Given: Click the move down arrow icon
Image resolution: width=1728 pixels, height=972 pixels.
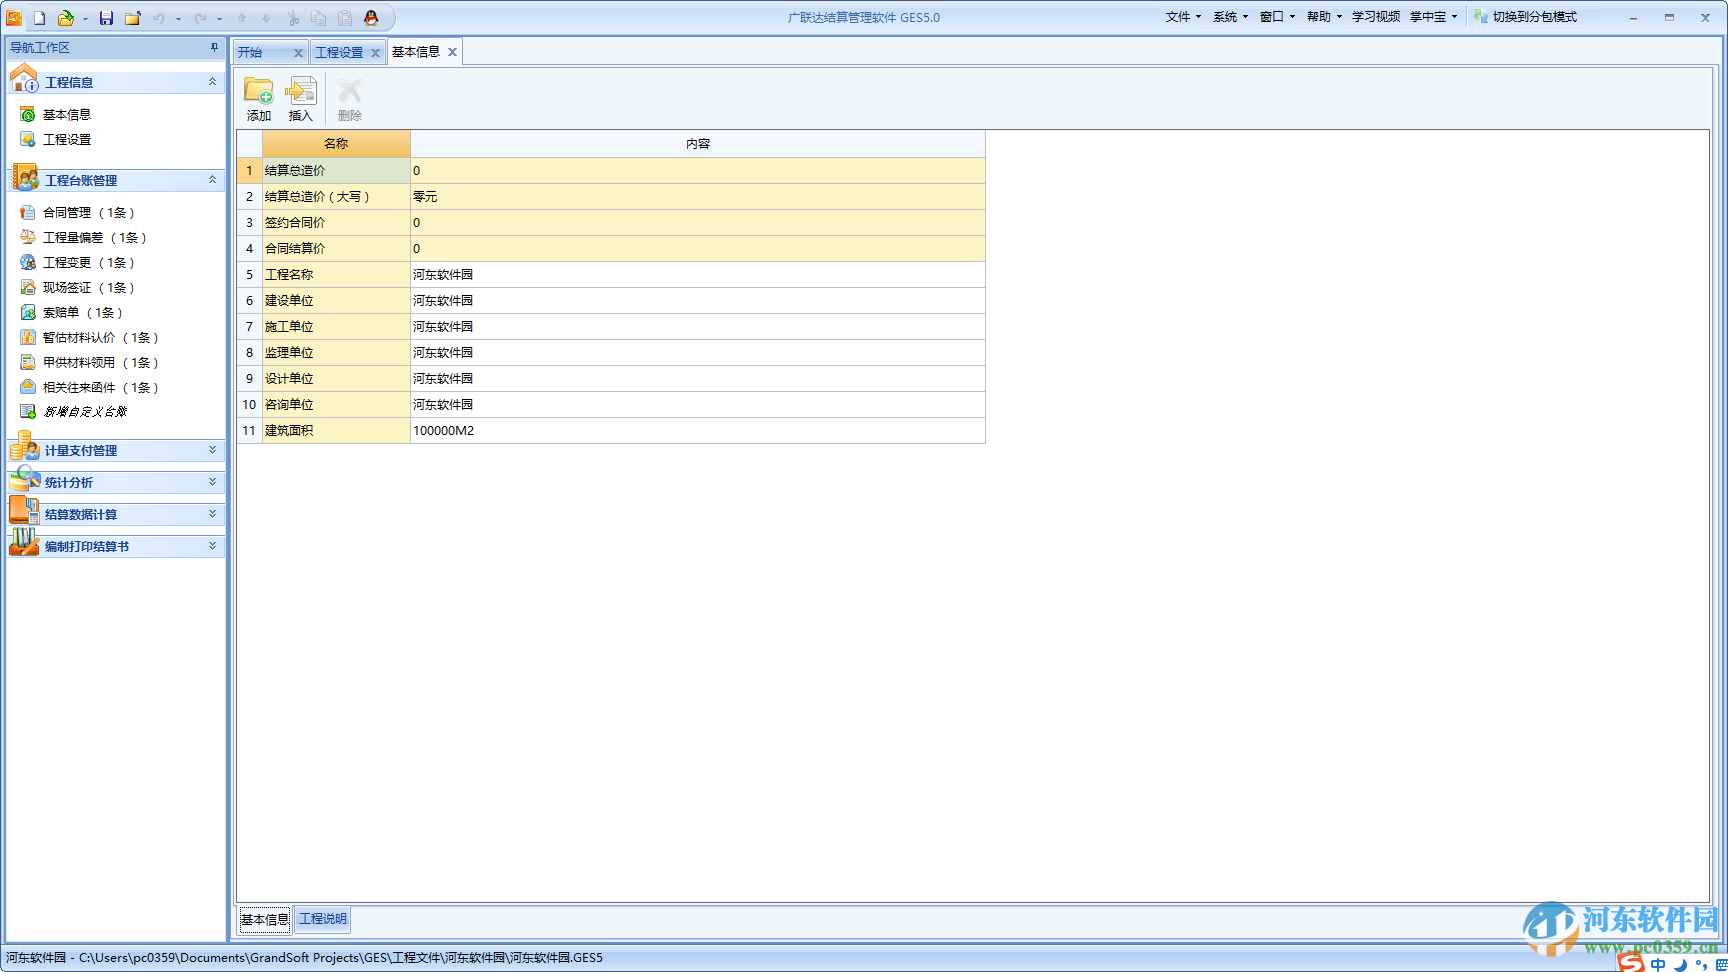Looking at the screenshot, I should click(x=266, y=18).
